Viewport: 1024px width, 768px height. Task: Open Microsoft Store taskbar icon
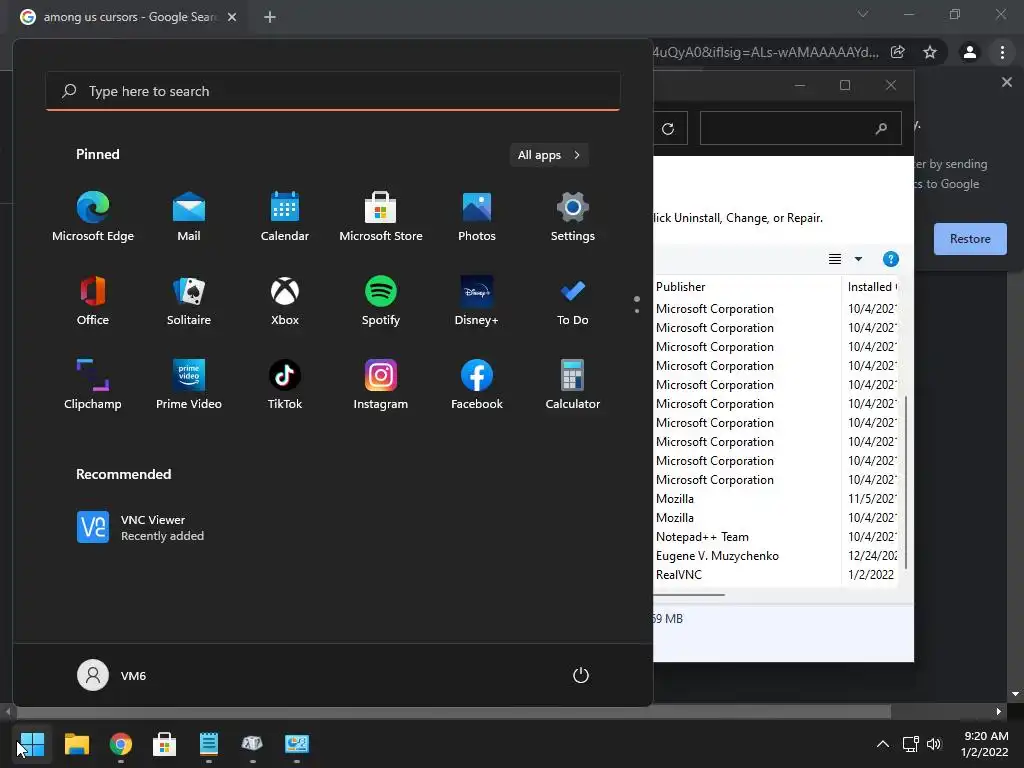pos(165,744)
